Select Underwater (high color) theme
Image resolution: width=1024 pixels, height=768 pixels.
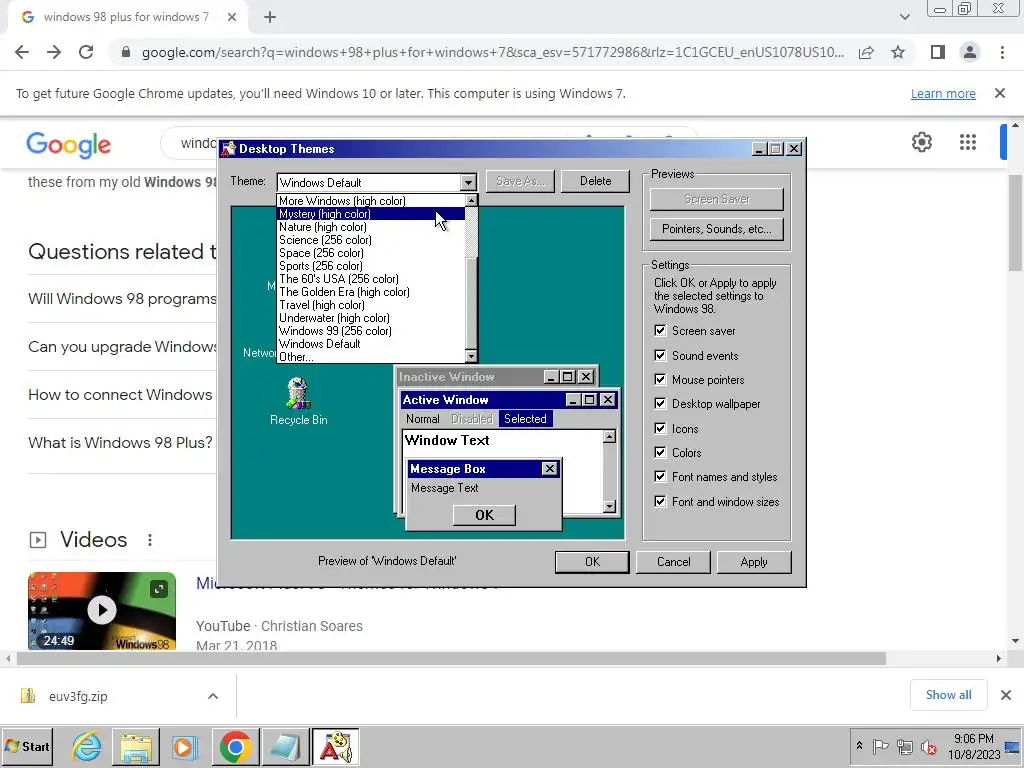pyautogui.click(x=371, y=318)
